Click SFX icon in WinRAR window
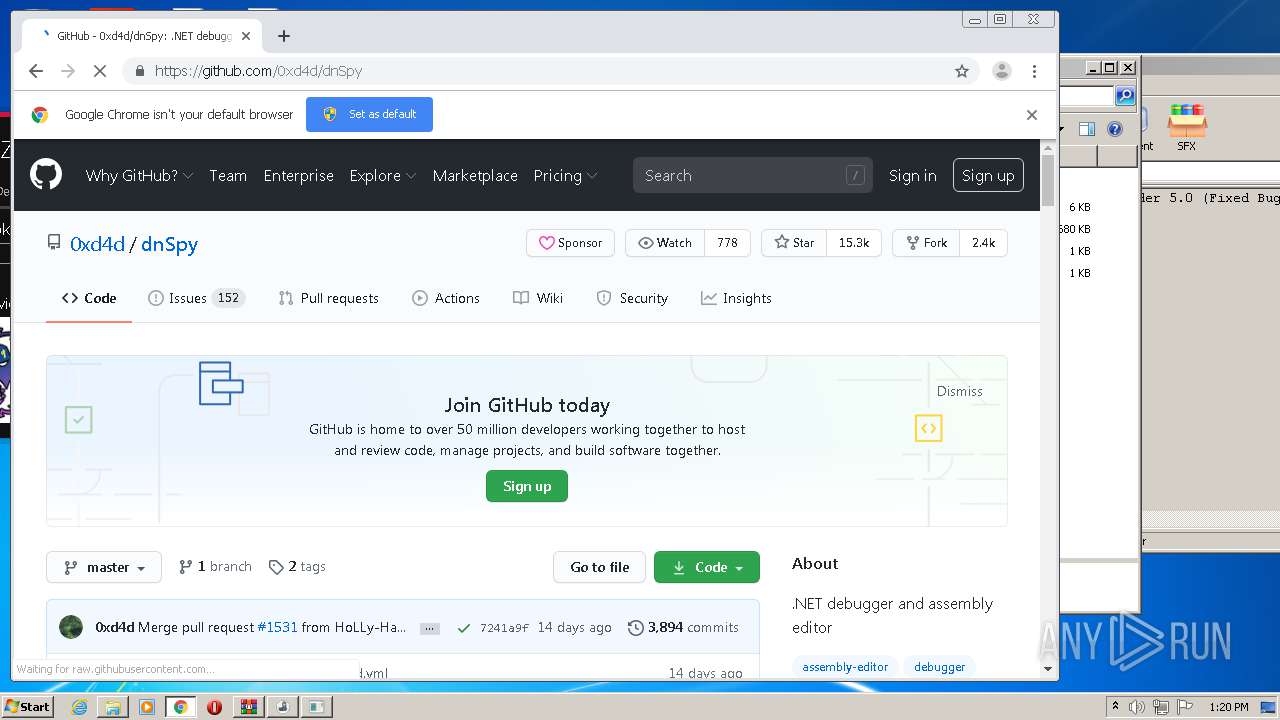The width and height of the screenshot is (1280, 720). point(1187,127)
